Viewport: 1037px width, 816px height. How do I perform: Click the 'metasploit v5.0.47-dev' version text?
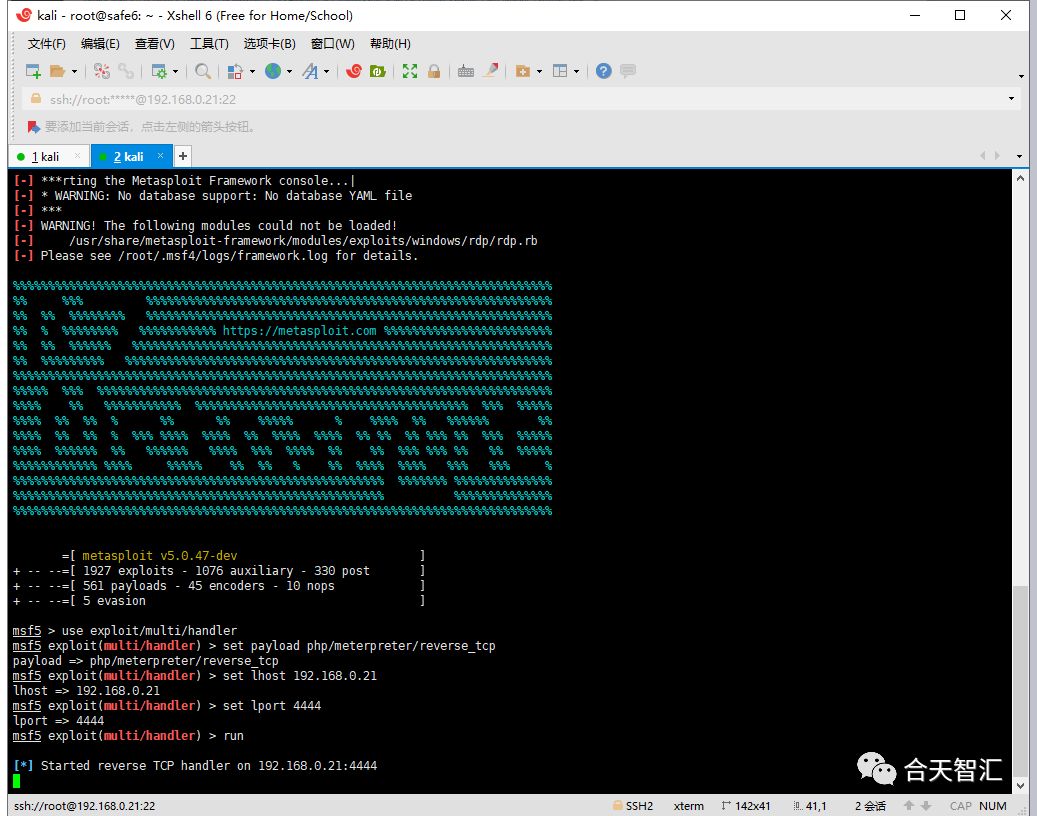point(159,555)
